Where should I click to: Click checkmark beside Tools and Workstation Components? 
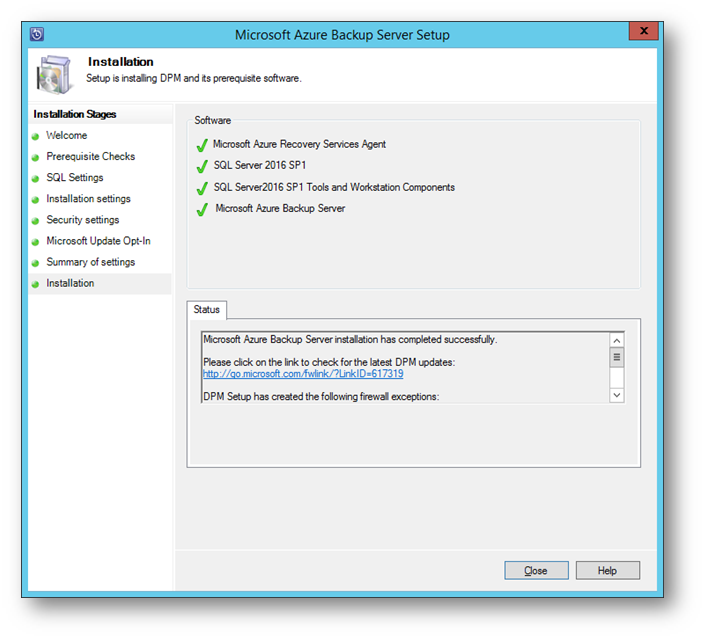pyautogui.click(x=202, y=188)
